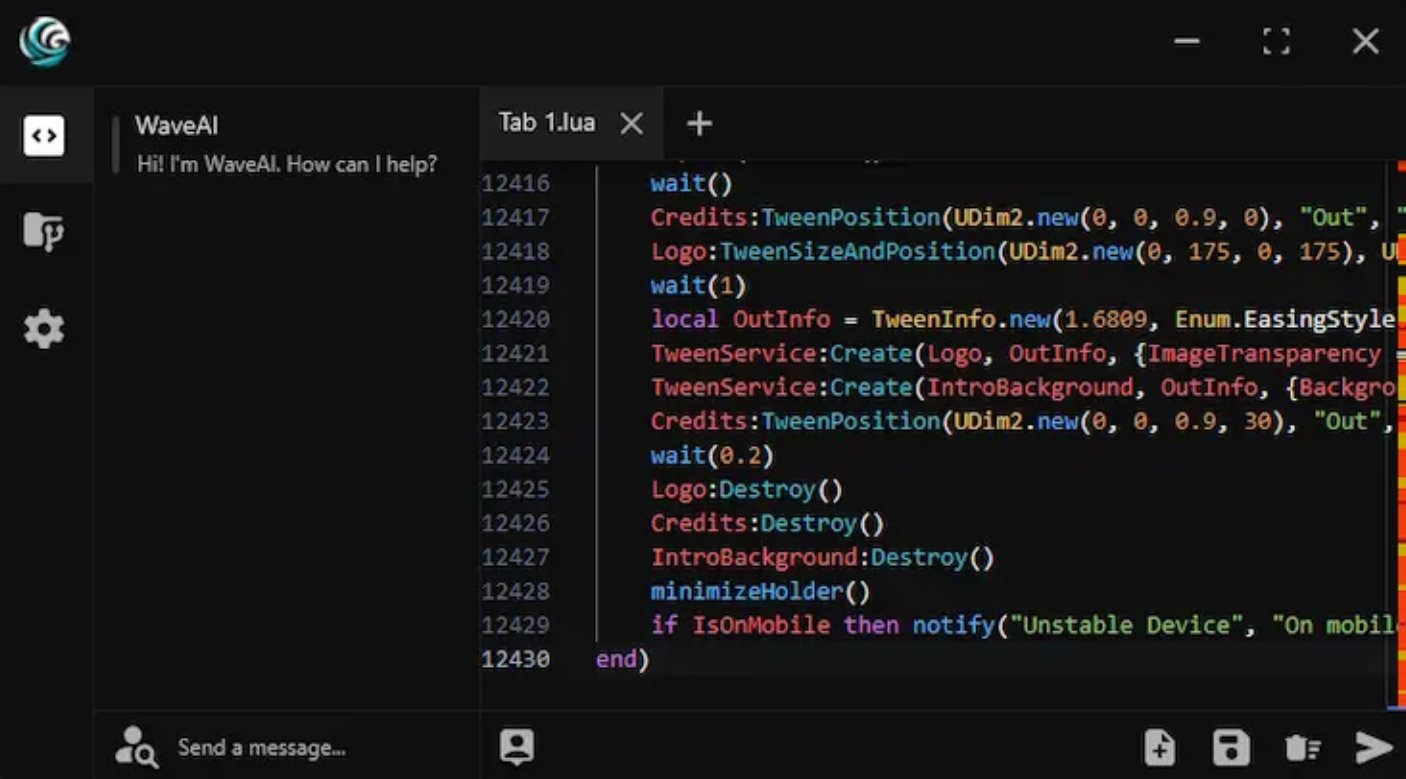Click line number 12430

[x=516, y=659]
